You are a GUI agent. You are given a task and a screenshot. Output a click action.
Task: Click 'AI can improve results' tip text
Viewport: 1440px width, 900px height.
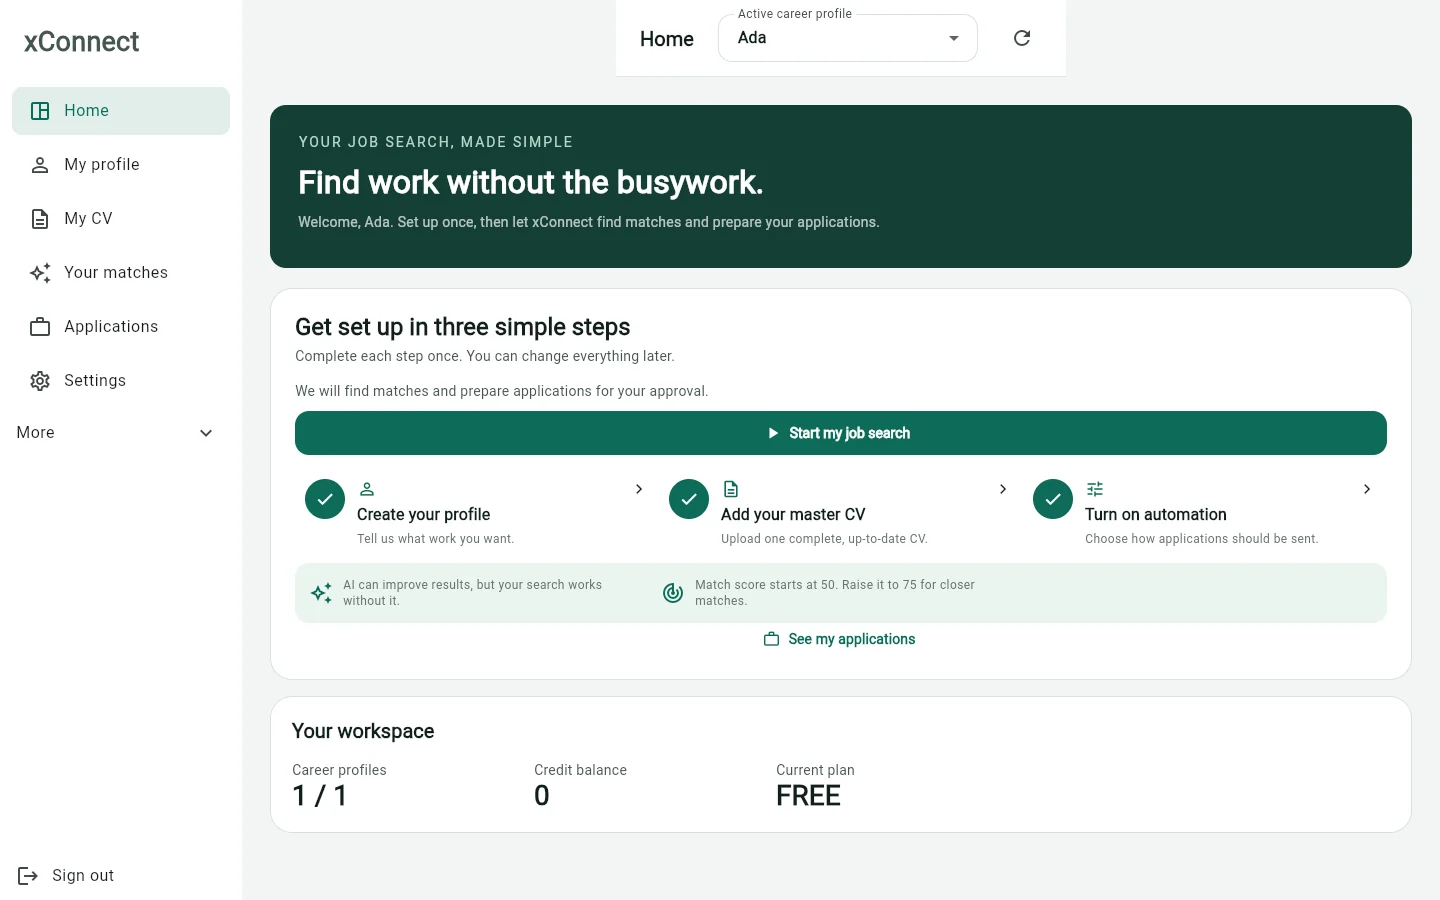point(472,593)
